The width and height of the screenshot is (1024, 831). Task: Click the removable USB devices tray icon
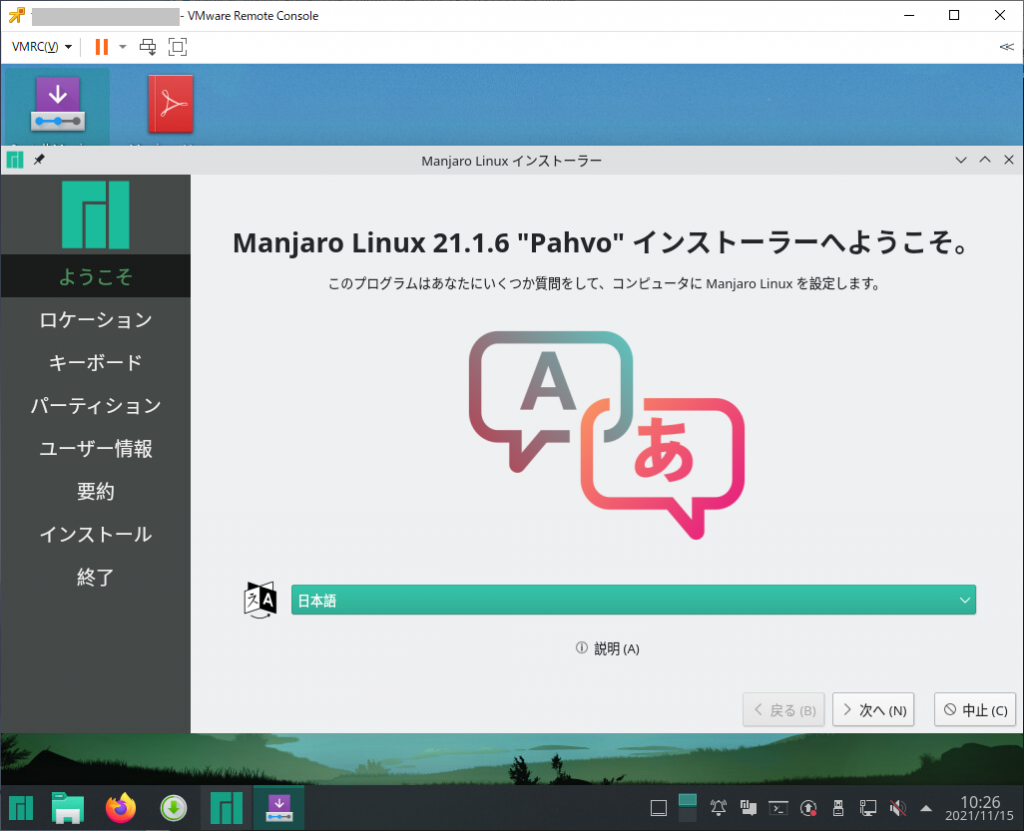tap(839, 809)
